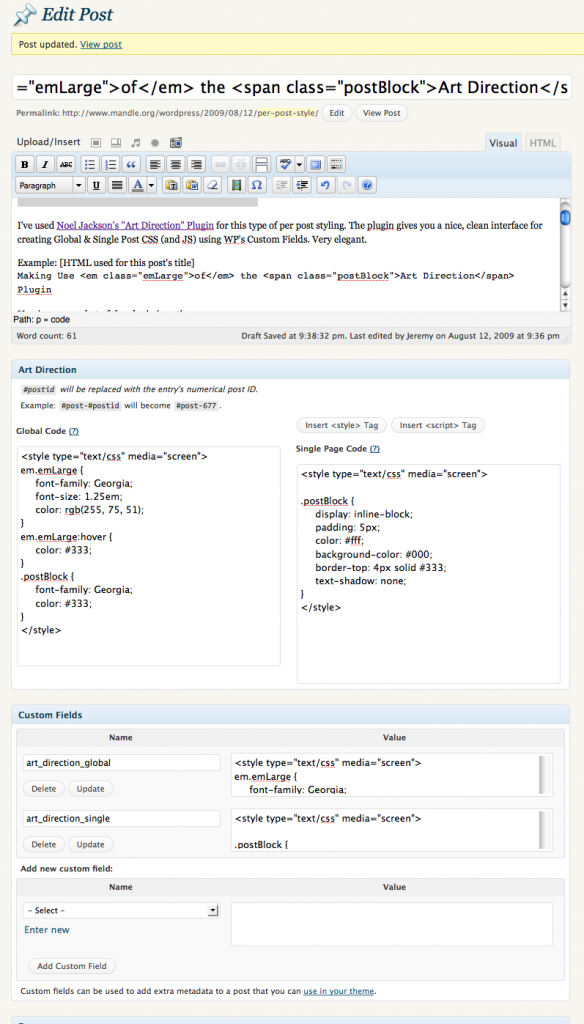The height and width of the screenshot is (1024, 584).
Task: Click into the post title field
Action: point(291,88)
